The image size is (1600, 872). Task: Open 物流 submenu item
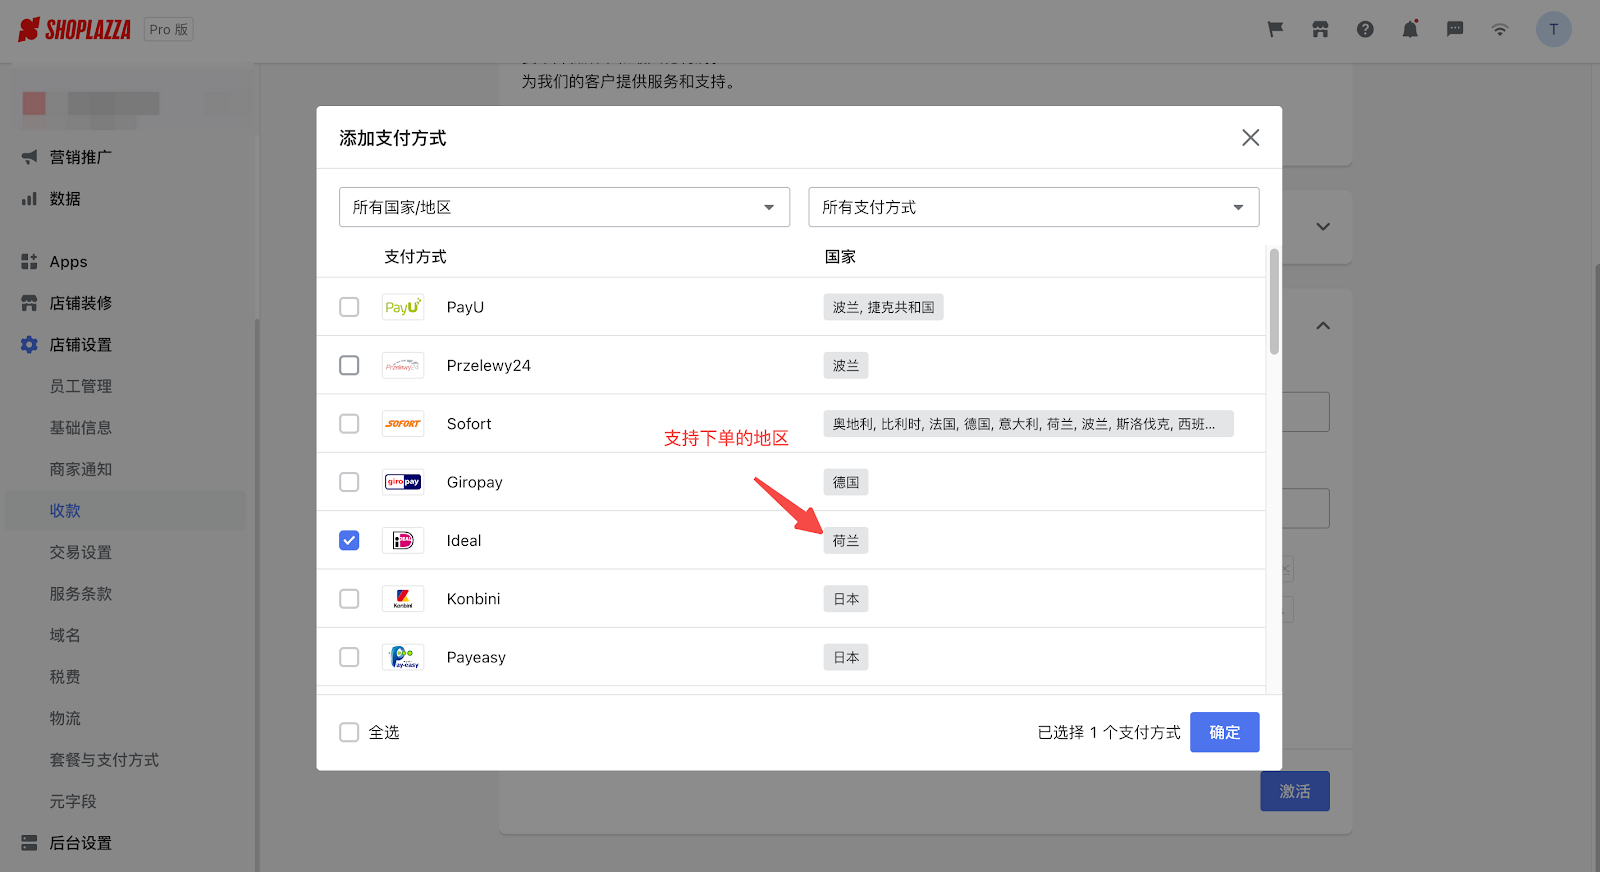[x=65, y=718]
